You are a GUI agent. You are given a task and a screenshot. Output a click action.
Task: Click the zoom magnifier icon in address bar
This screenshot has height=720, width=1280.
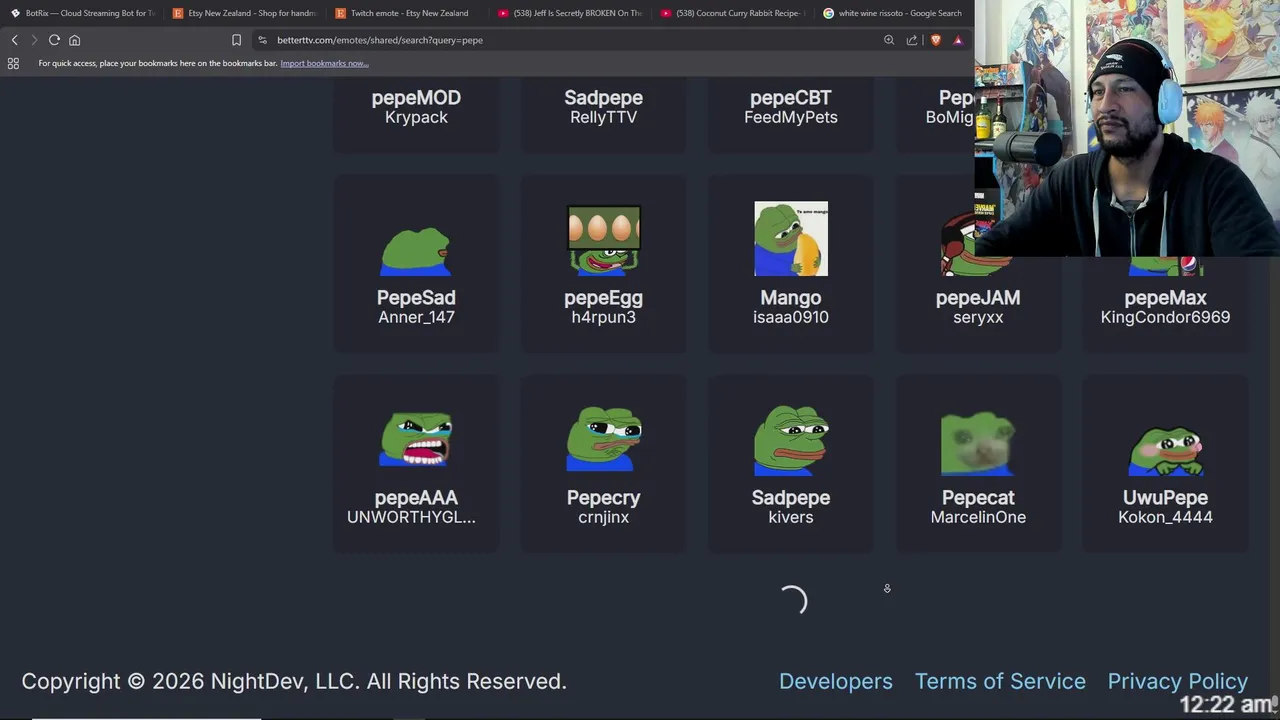[x=889, y=40]
